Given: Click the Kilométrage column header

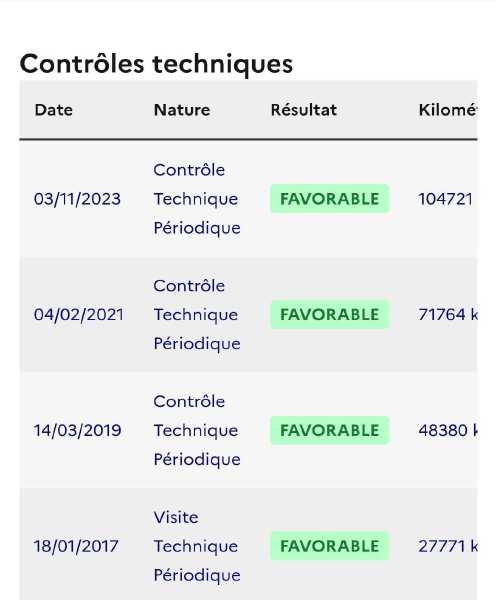Looking at the screenshot, I should [x=448, y=110].
